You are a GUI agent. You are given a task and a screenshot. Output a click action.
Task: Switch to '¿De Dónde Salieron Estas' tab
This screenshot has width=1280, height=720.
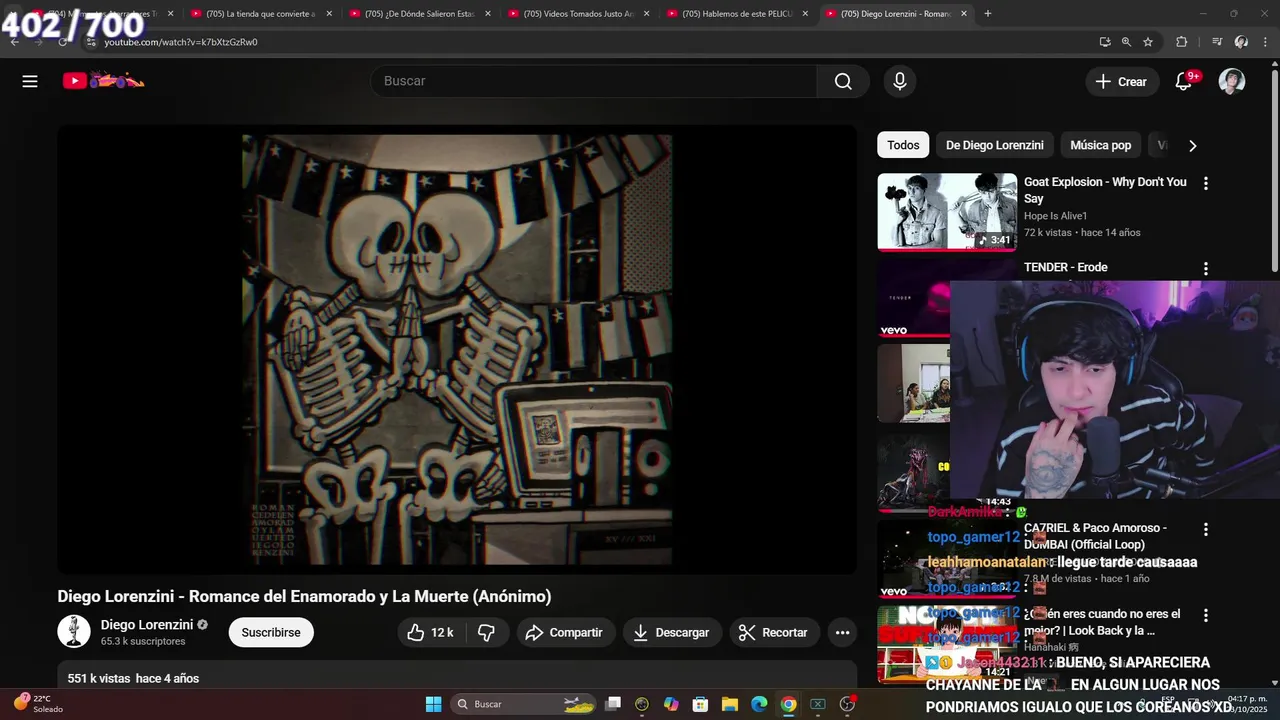point(417,14)
